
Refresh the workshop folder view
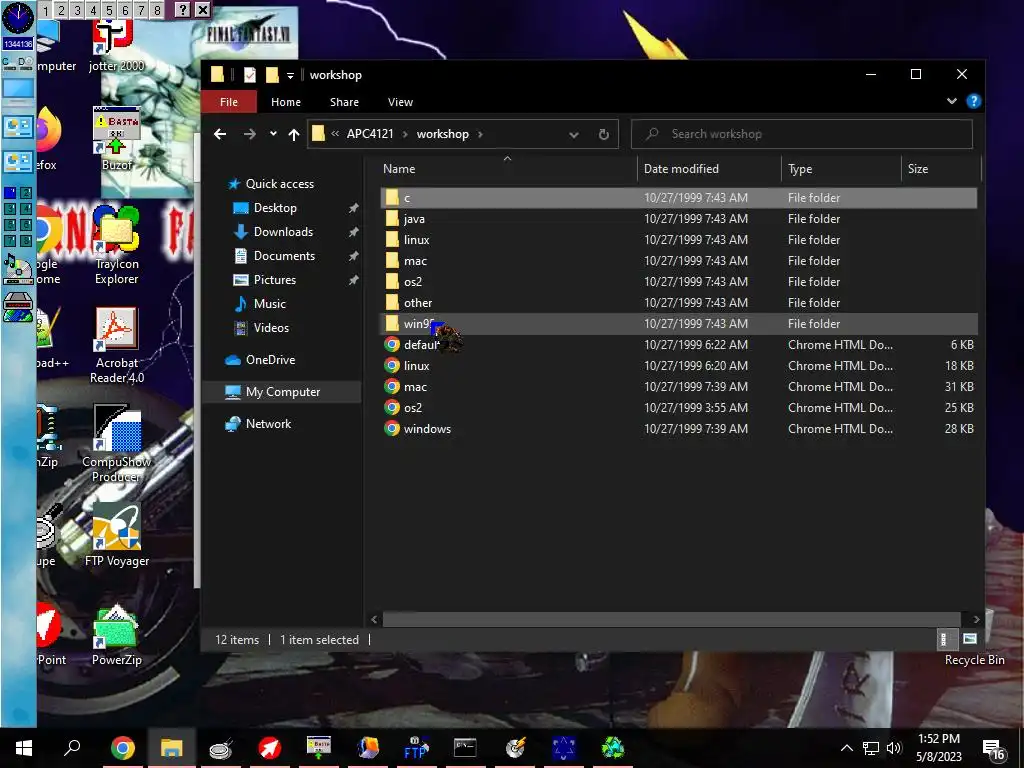[603, 134]
